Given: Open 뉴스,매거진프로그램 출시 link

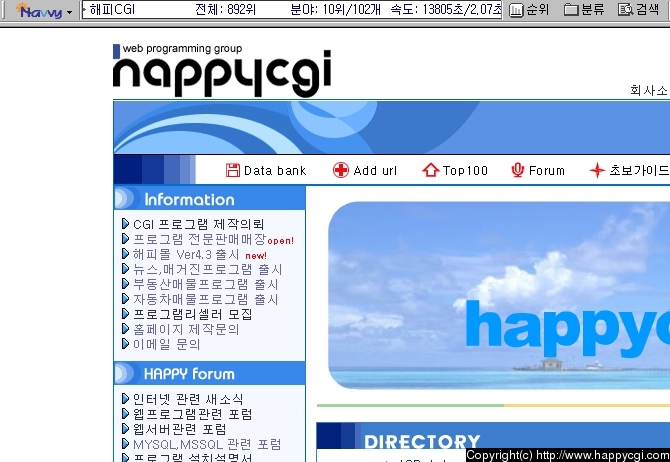Looking at the screenshot, I should [207, 269].
